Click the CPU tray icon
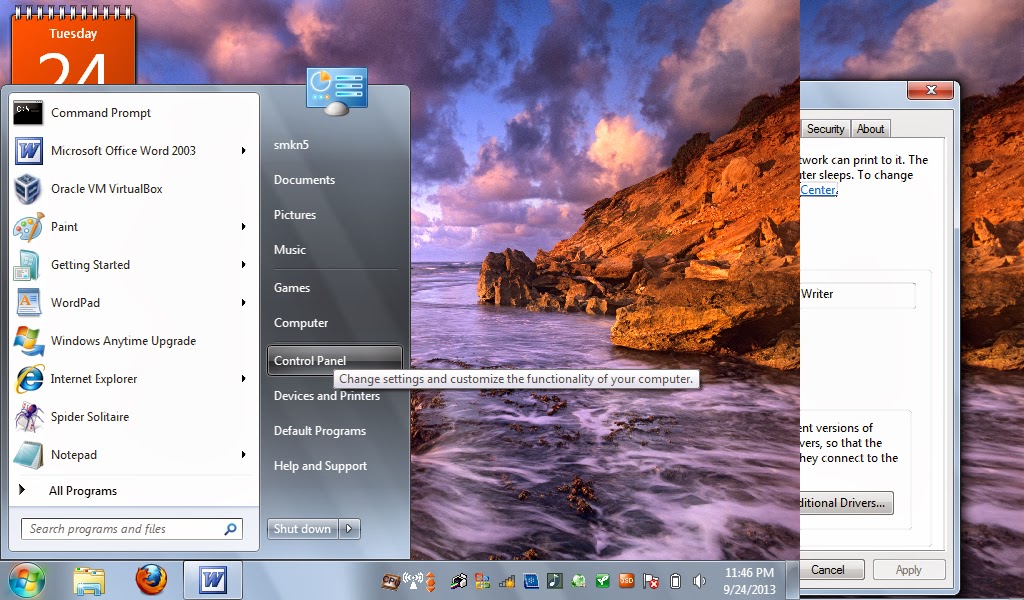This screenshot has width=1024, height=600. point(391,580)
